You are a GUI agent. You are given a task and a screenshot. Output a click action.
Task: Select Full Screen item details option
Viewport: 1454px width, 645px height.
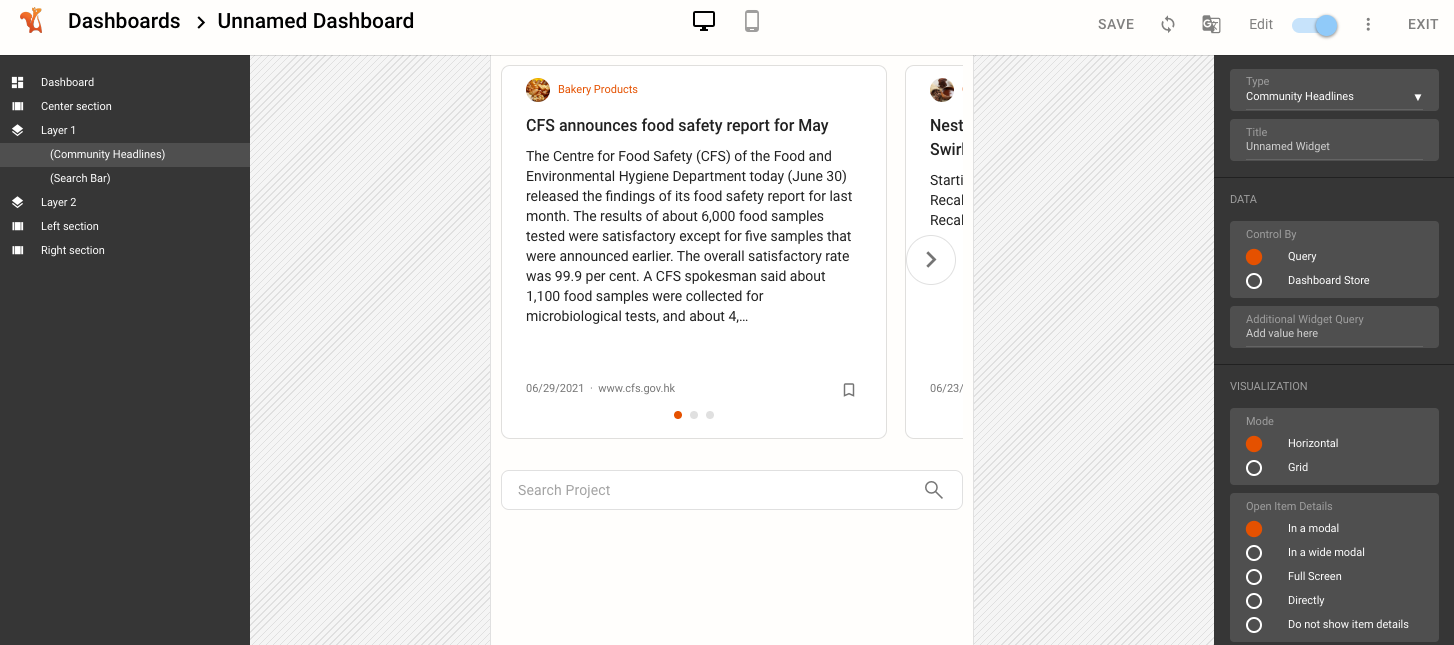[x=1254, y=577]
